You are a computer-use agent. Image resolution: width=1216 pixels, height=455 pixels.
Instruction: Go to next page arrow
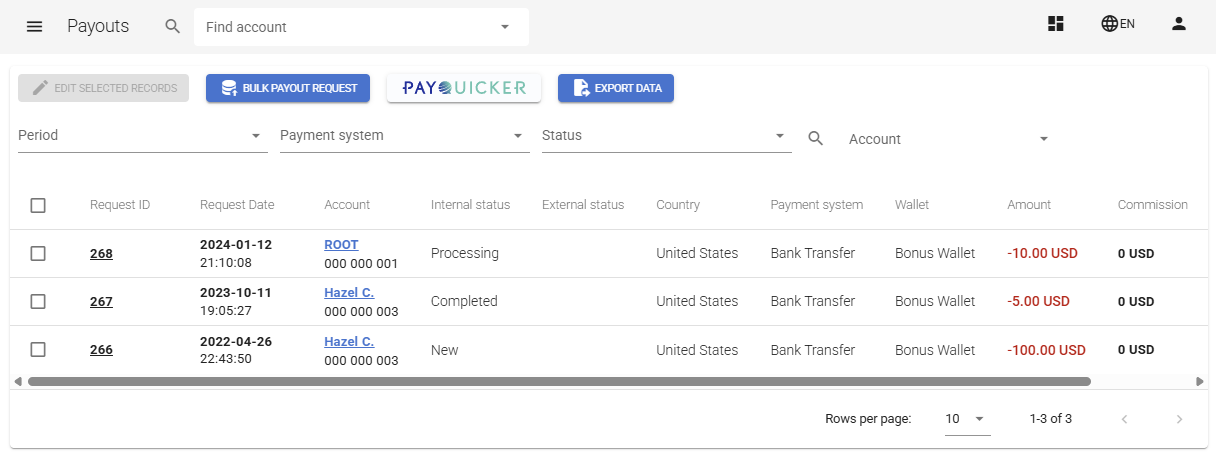click(1179, 419)
